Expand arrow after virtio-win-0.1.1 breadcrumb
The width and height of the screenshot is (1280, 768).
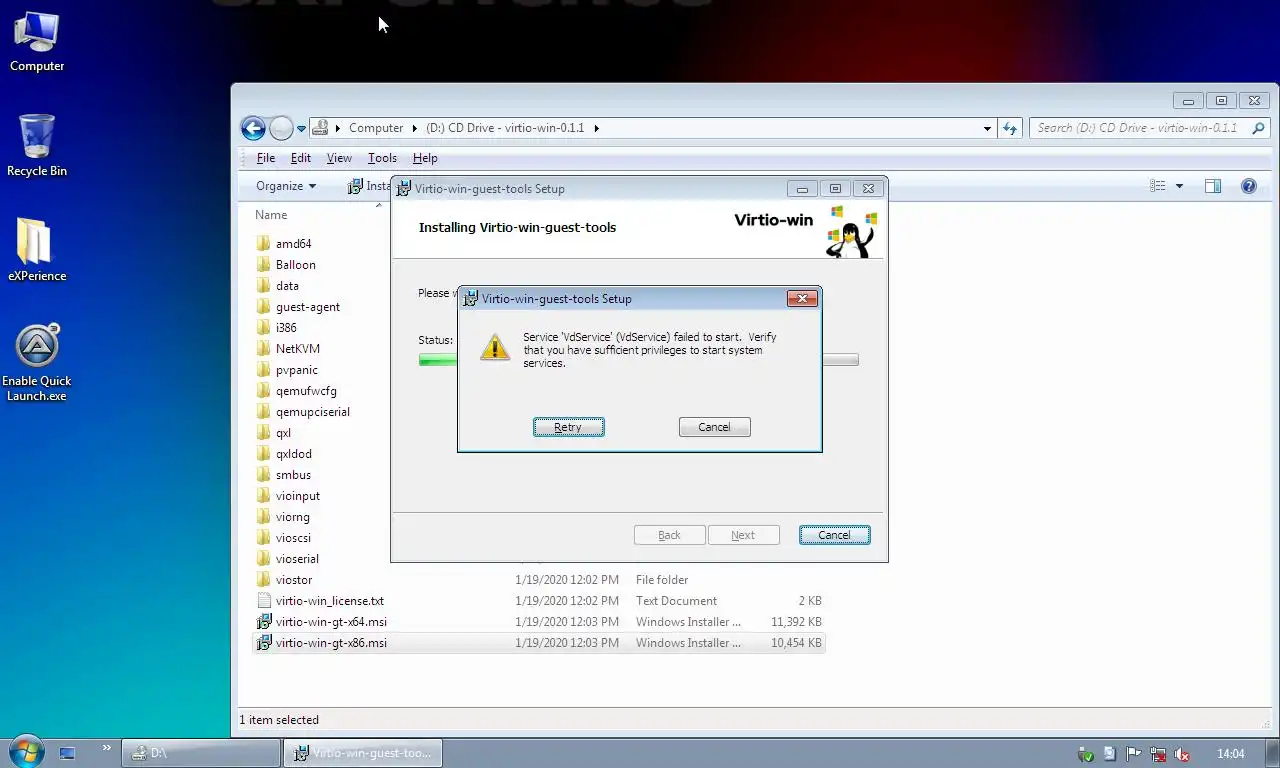point(597,128)
